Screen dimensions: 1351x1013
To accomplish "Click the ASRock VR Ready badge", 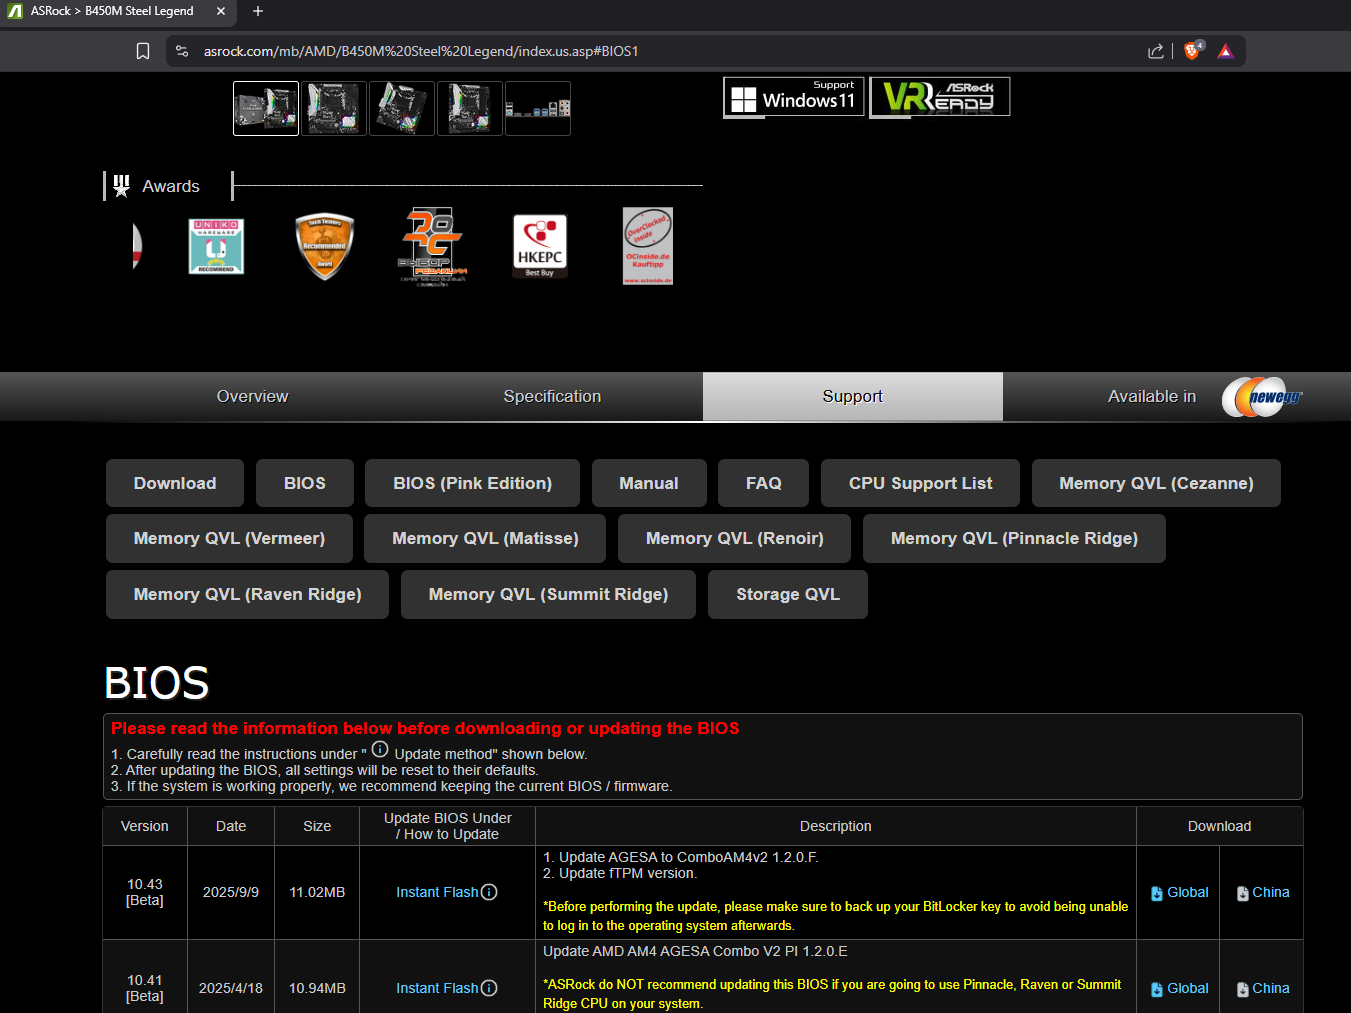I will coord(940,97).
